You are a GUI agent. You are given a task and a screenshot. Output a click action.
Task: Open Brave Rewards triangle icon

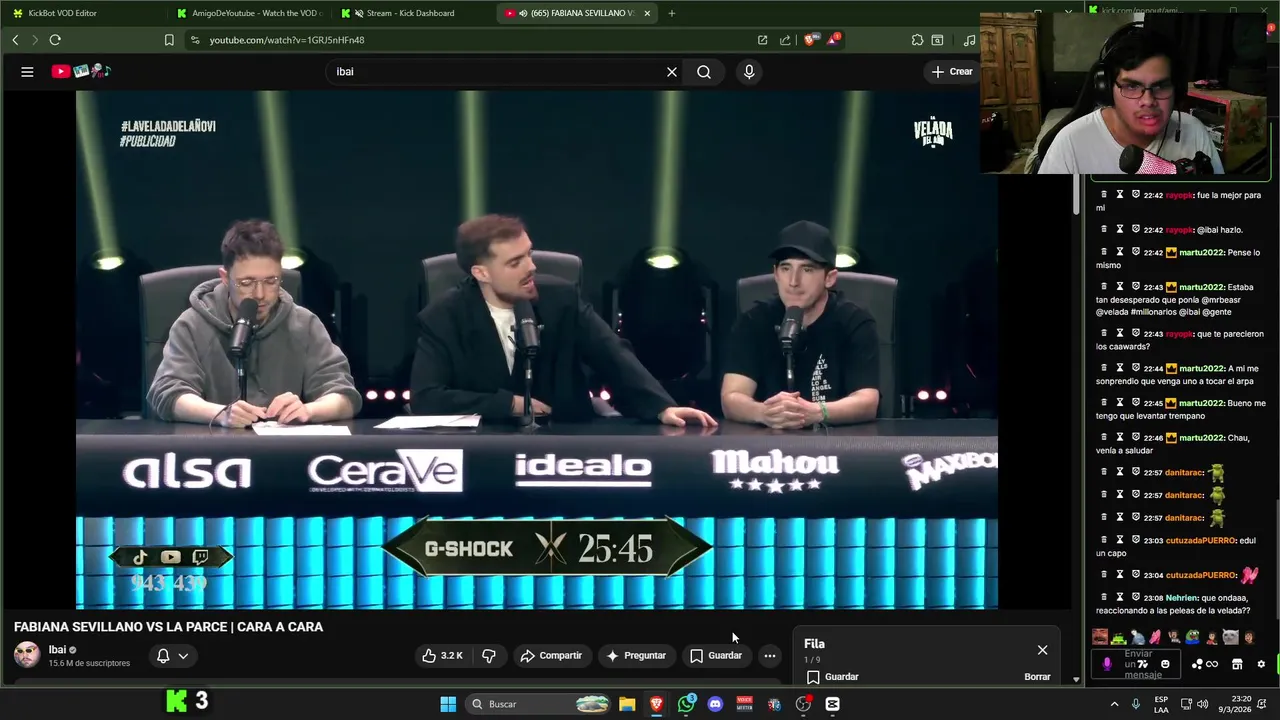pos(833,40)
